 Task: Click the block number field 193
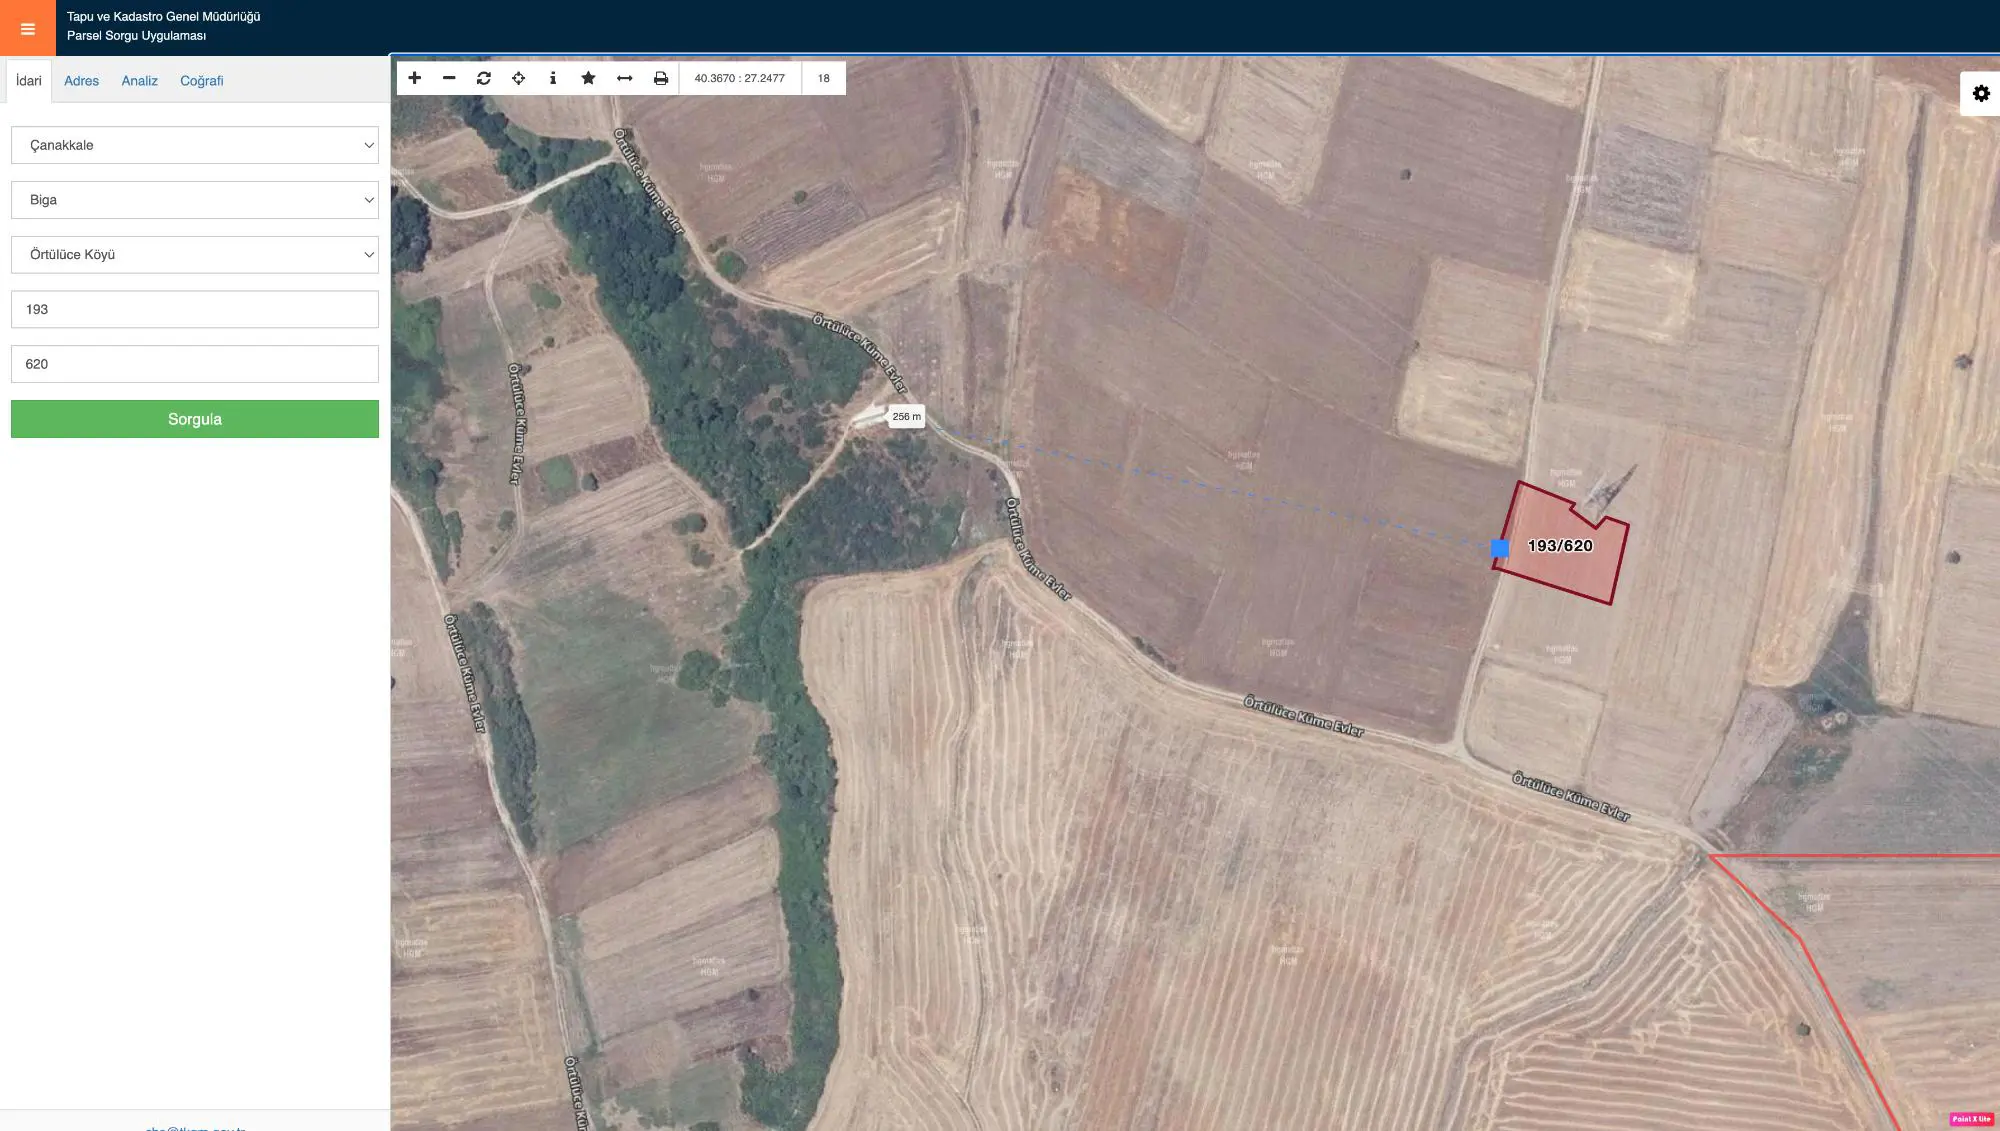coord(195,309)
